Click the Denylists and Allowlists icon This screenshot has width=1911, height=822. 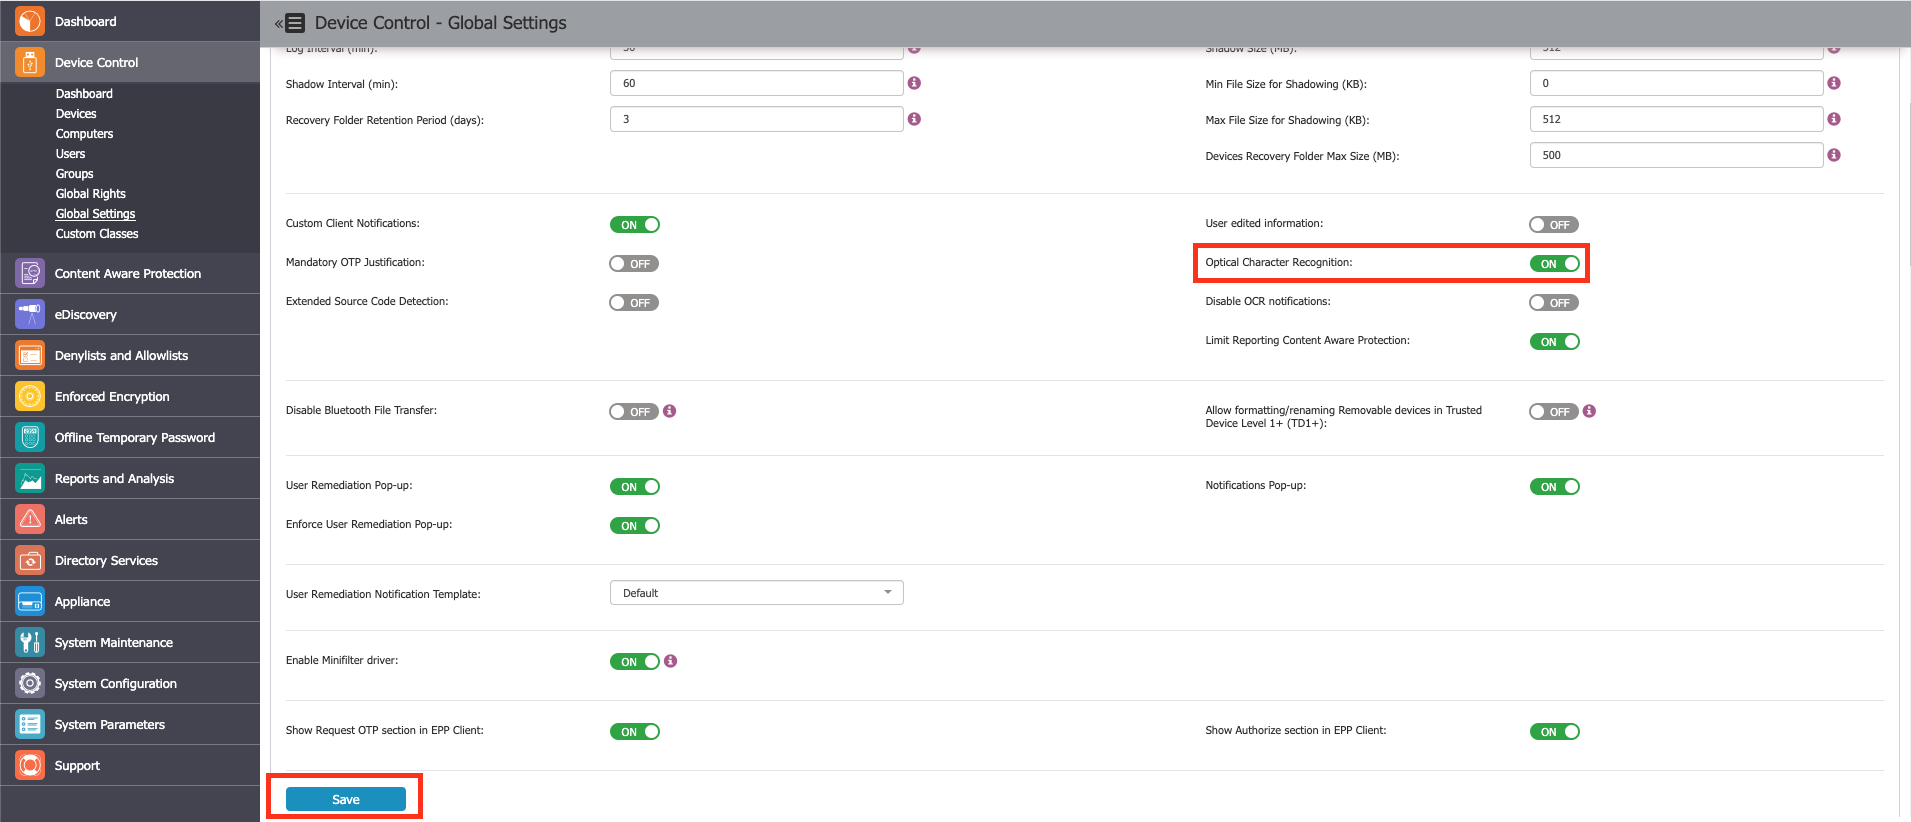(30, 355)
